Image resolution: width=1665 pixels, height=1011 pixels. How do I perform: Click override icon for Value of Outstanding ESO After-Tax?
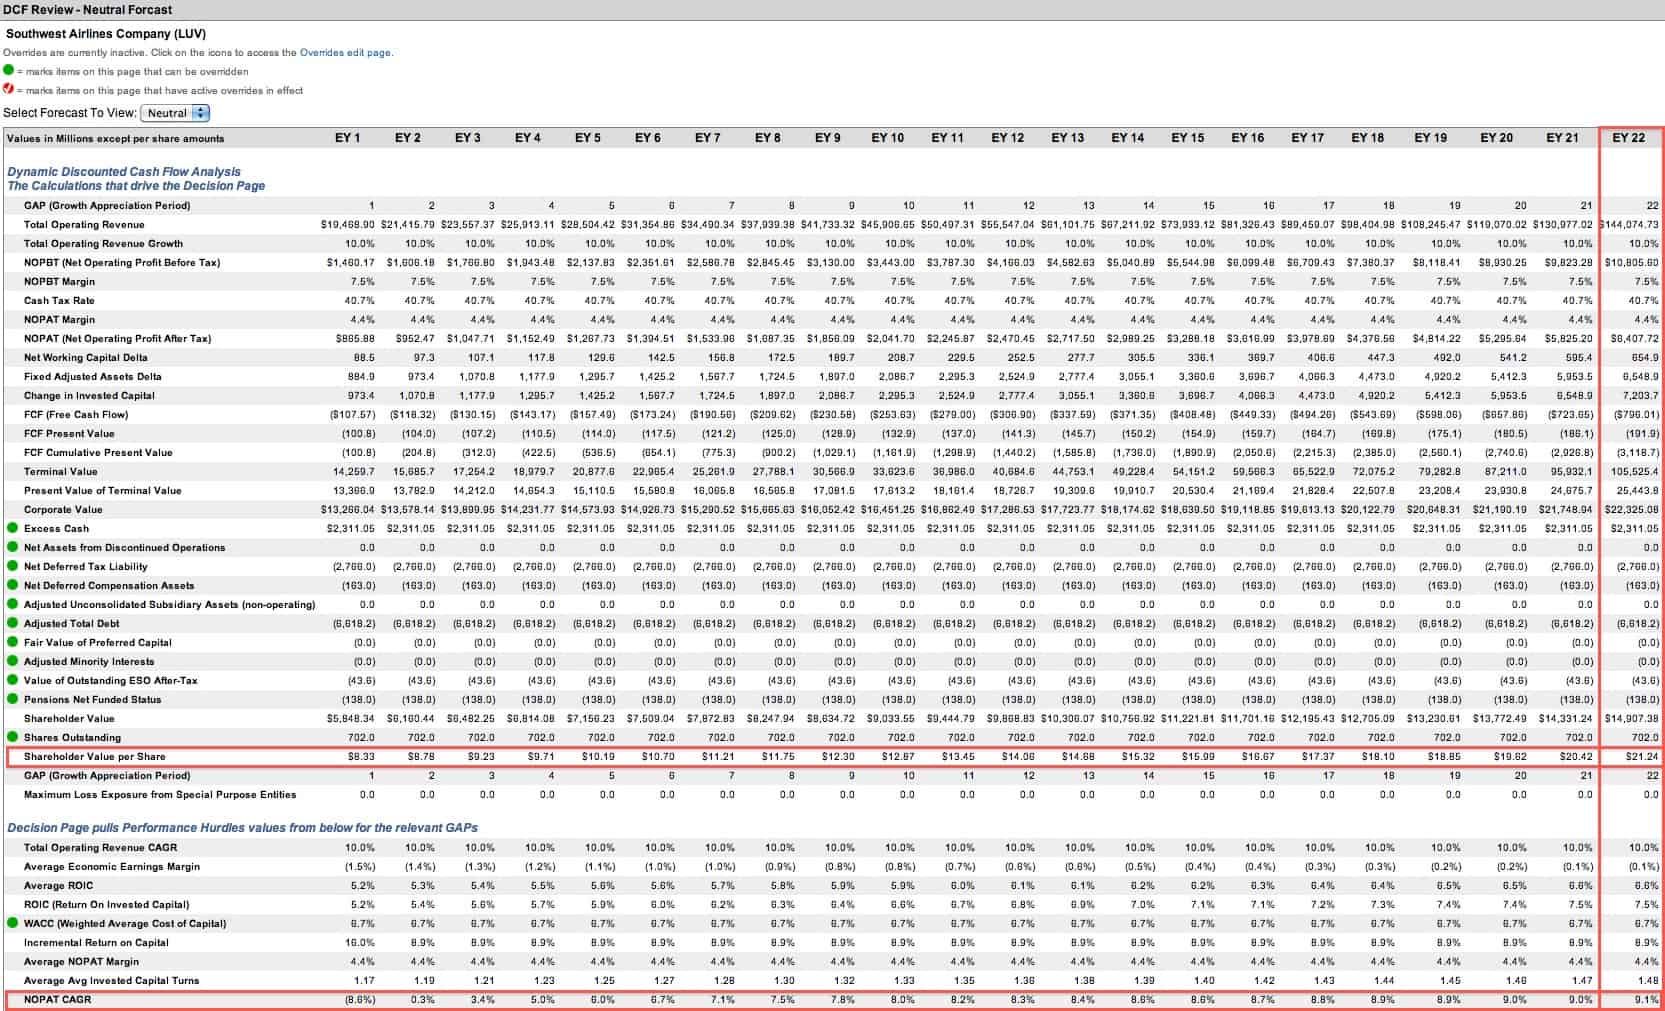pyautogui.click(x=12, y=680)
